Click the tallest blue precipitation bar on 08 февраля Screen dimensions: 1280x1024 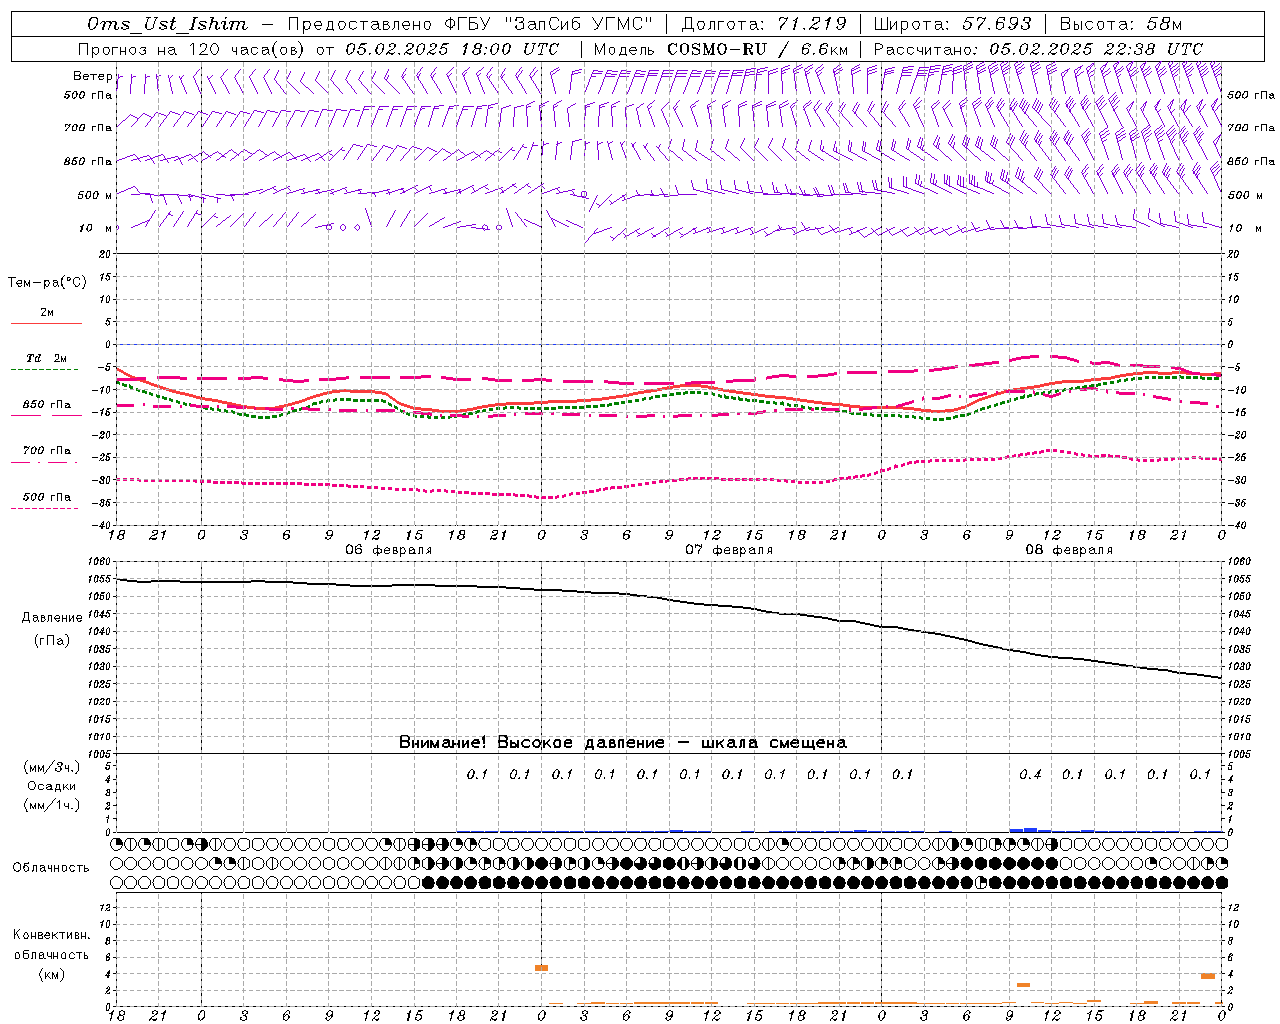[1030, 830]
